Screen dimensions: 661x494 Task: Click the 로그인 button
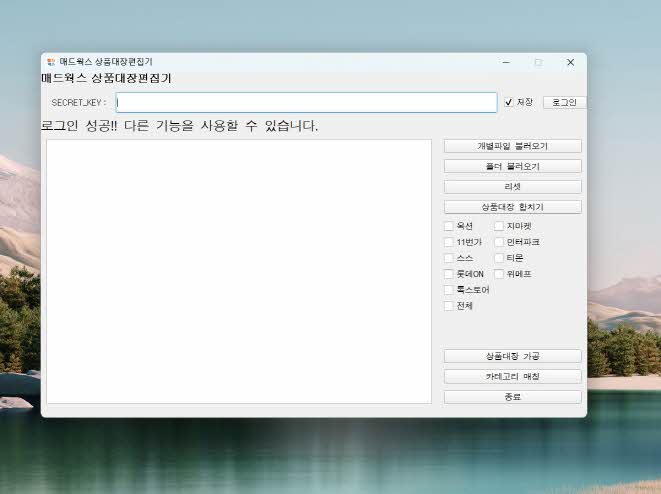564,102
